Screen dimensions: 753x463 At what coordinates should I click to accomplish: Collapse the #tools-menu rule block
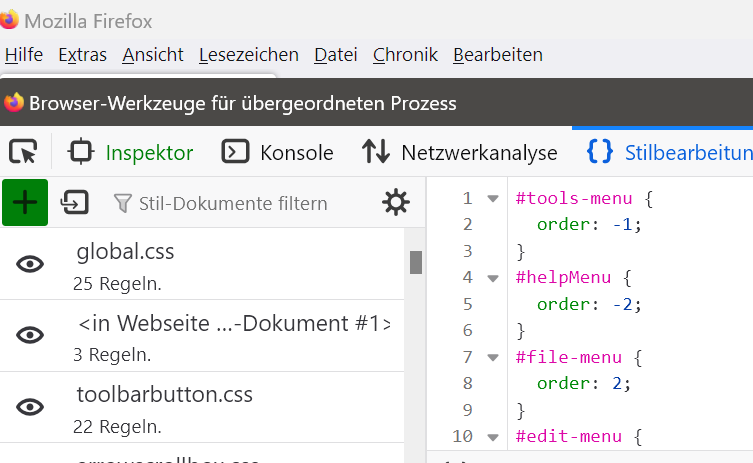[492, 199]
